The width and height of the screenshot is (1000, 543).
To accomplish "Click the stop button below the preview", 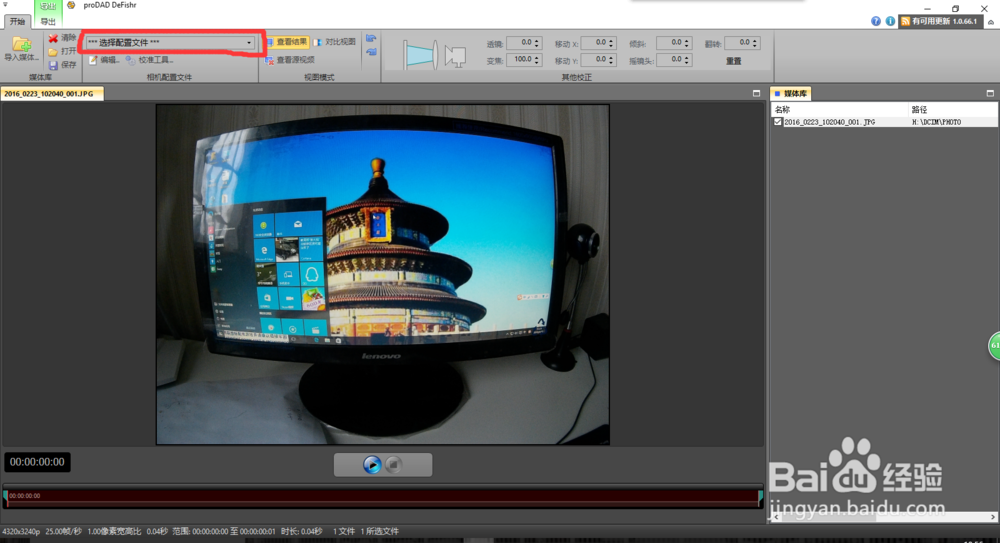I will [x=394, y=465].
